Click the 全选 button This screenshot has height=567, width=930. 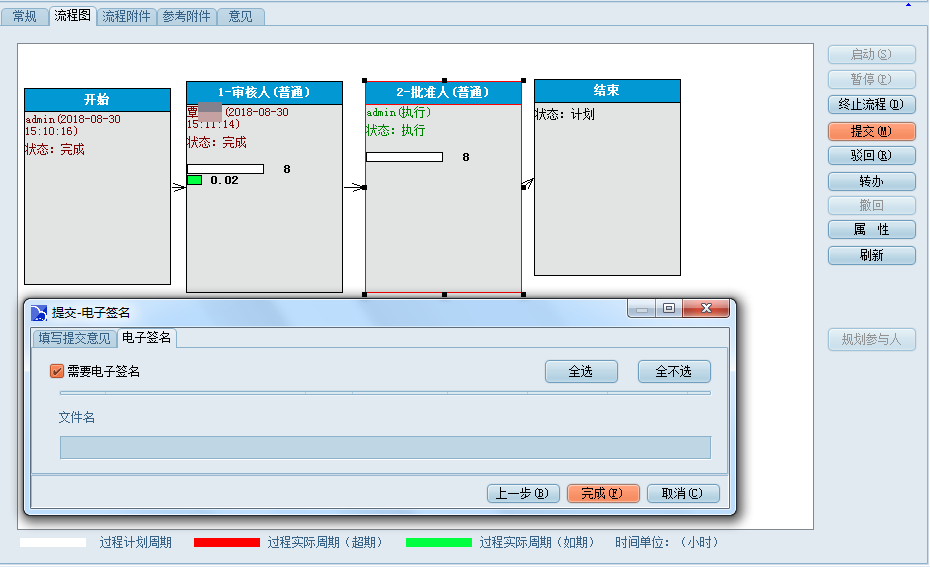pos(581,371)
